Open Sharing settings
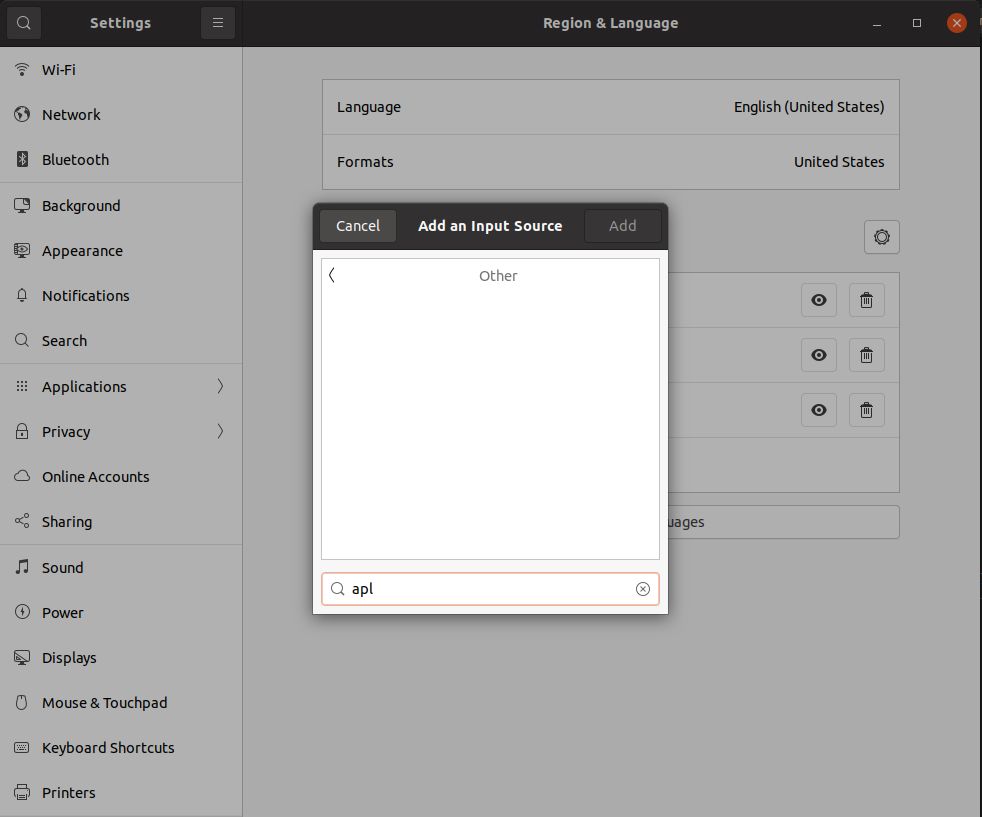The height and width of the screenshot is (817, 982). [x=121, y=522]
